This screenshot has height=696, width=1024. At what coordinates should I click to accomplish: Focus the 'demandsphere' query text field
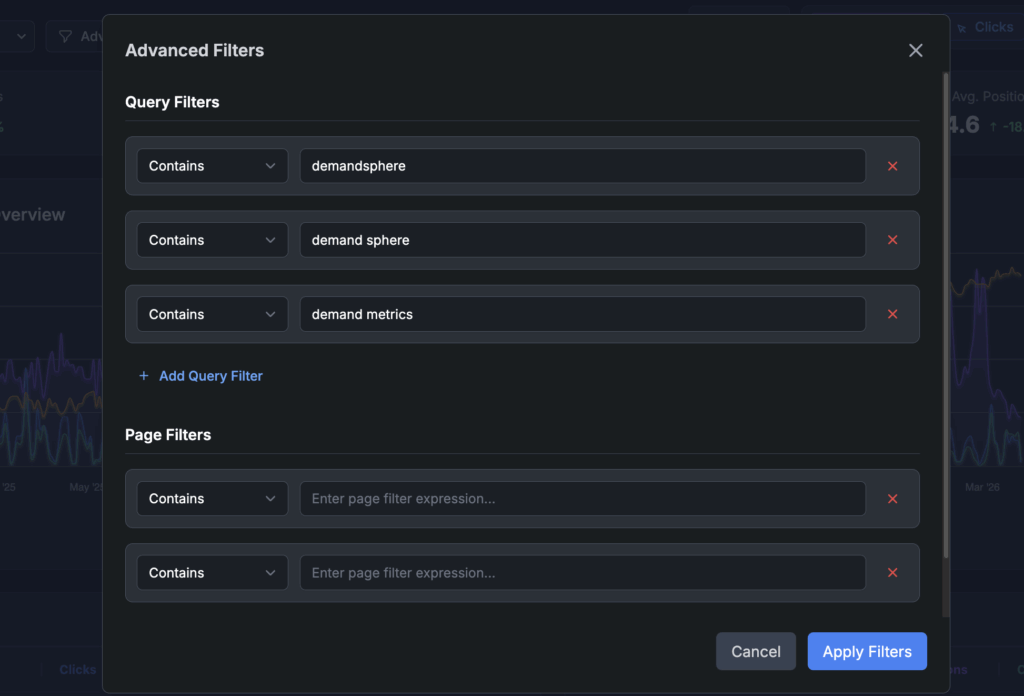(582, 166)
